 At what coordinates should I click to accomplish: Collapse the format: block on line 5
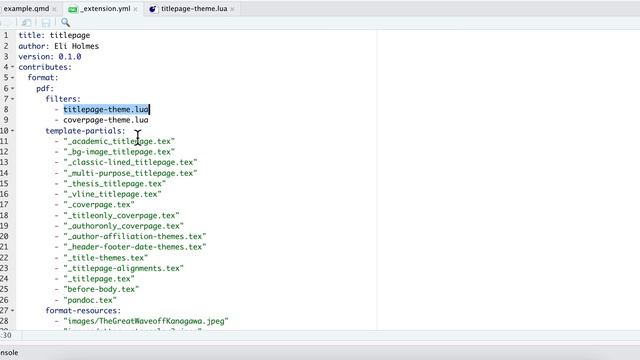pyautogui.click(x=13, y=78)
